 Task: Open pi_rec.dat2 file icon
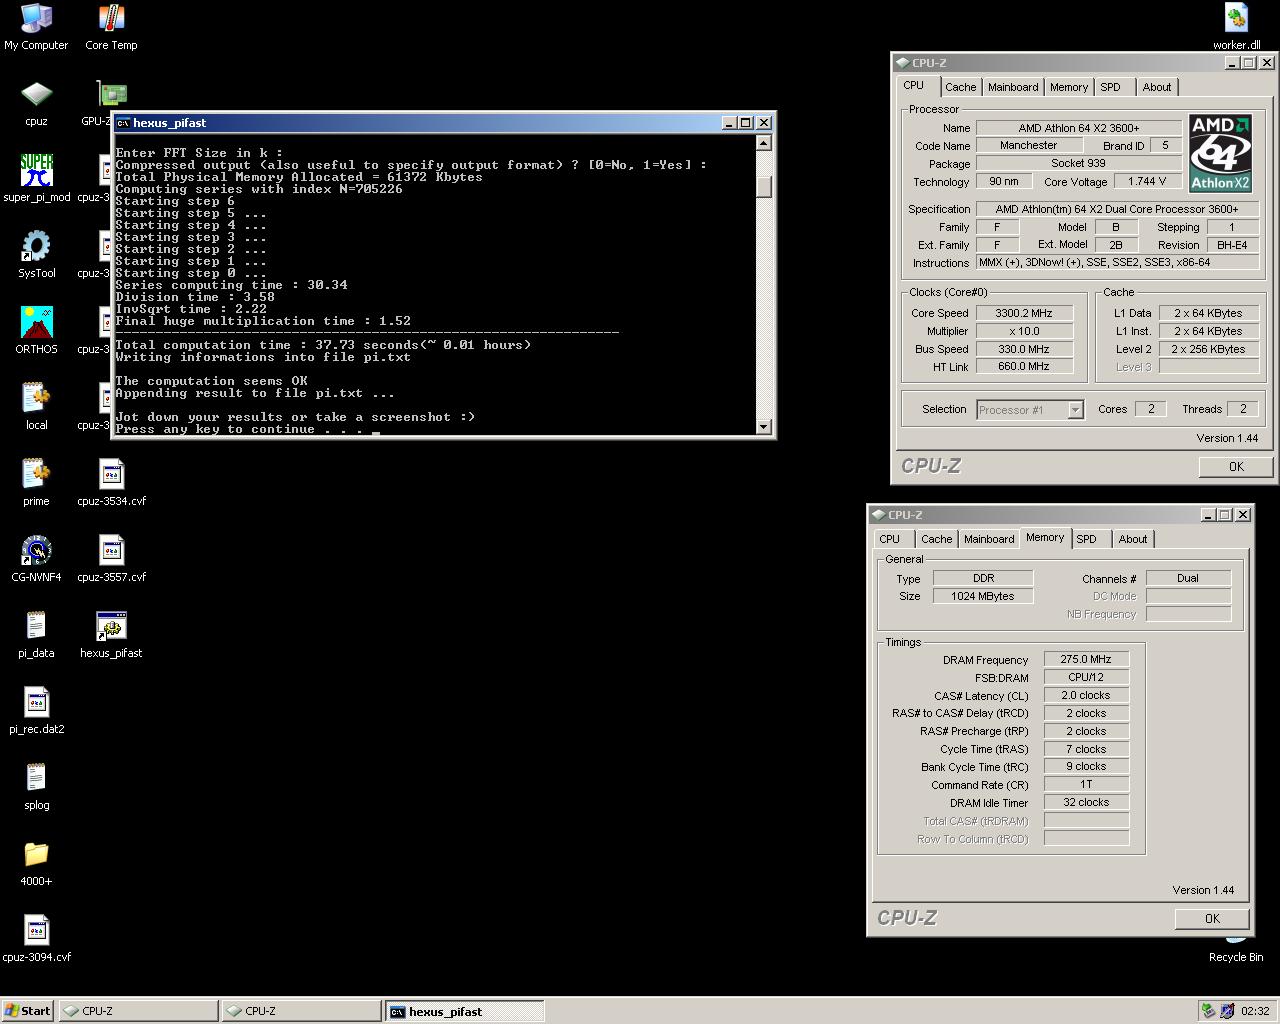point(36,710)
